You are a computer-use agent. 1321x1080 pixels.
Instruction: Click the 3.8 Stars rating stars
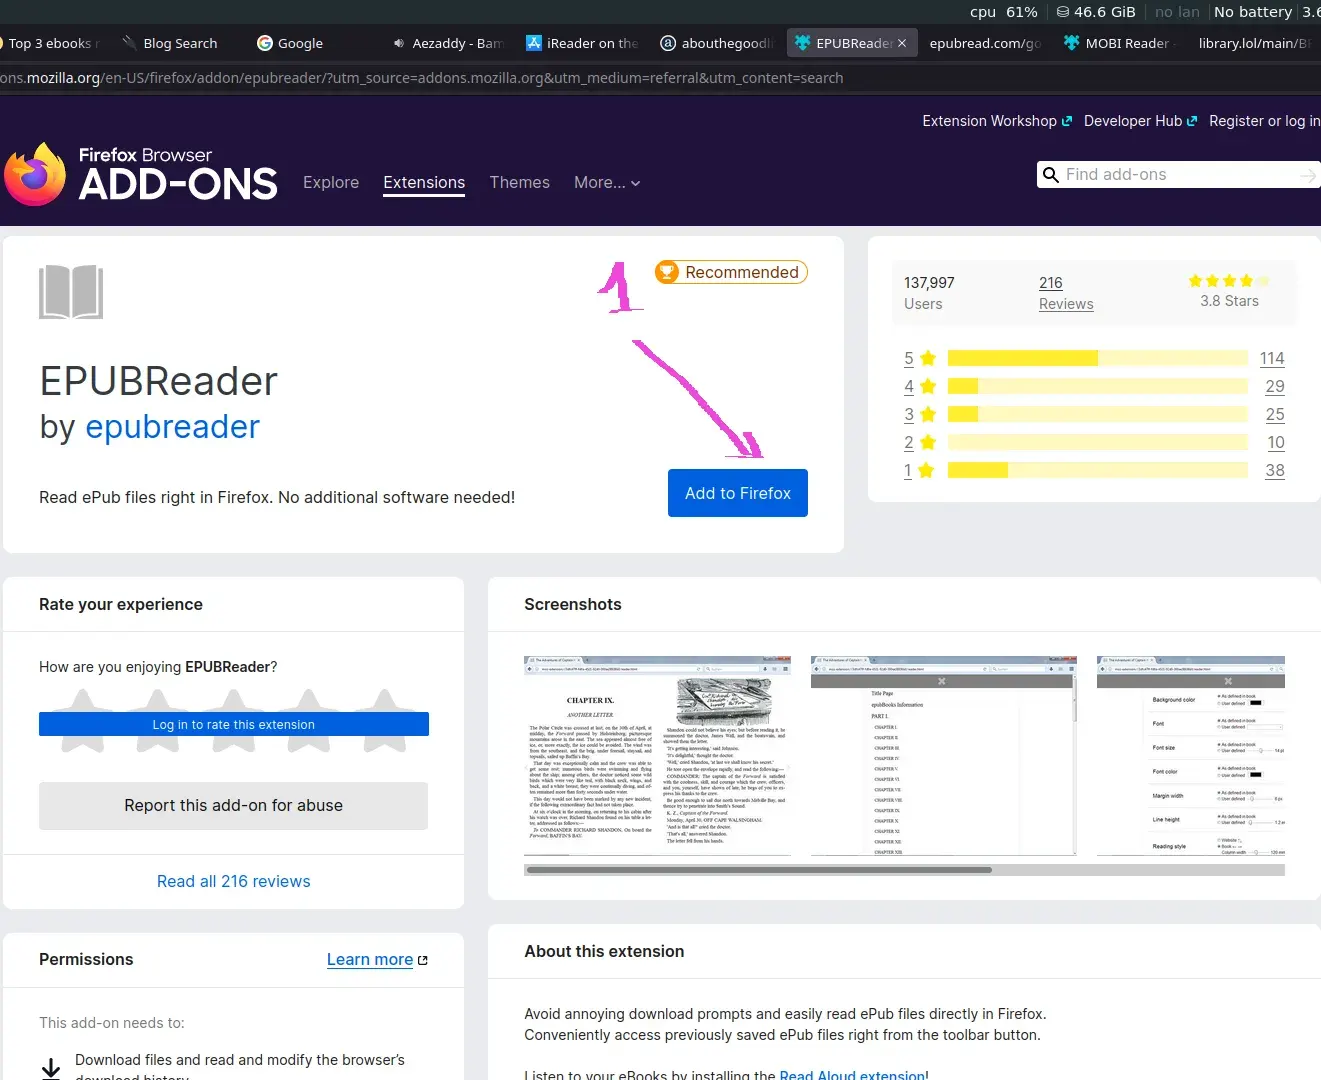pyautogui.click(x=1229, y=281)
